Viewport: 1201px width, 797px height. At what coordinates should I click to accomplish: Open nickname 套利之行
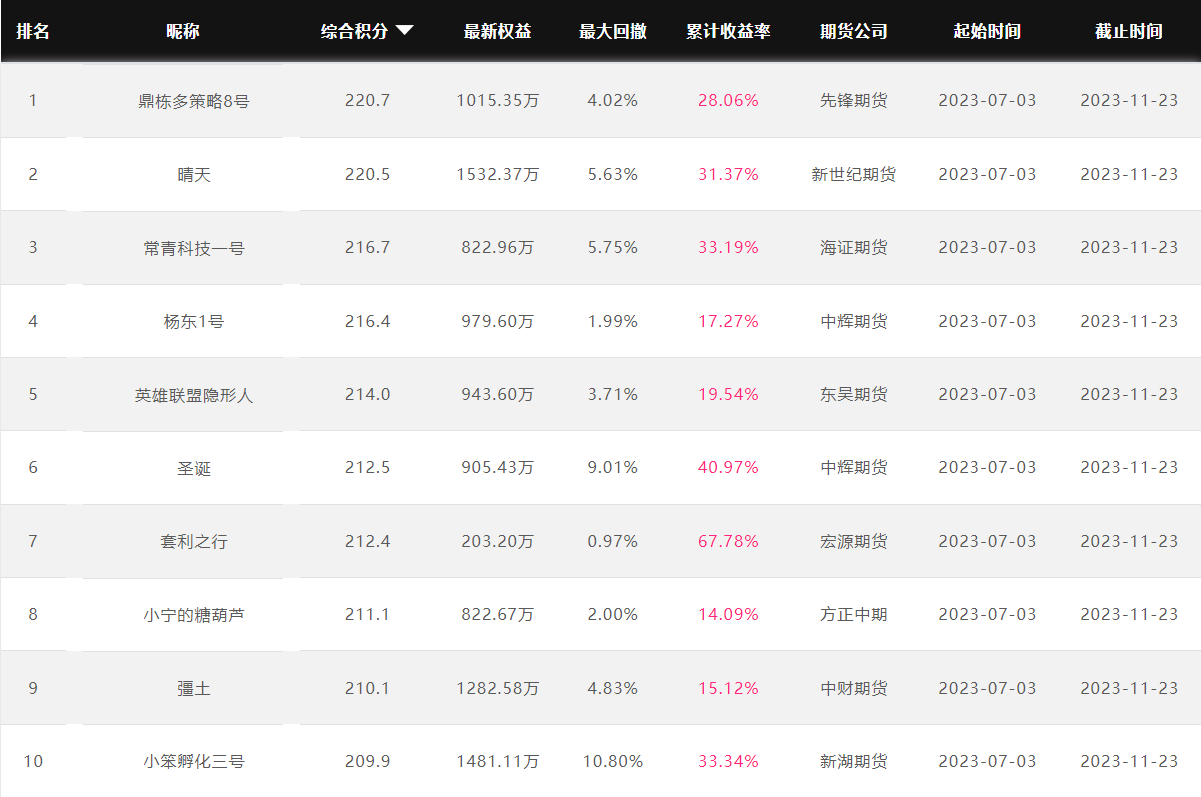[194, 542]
